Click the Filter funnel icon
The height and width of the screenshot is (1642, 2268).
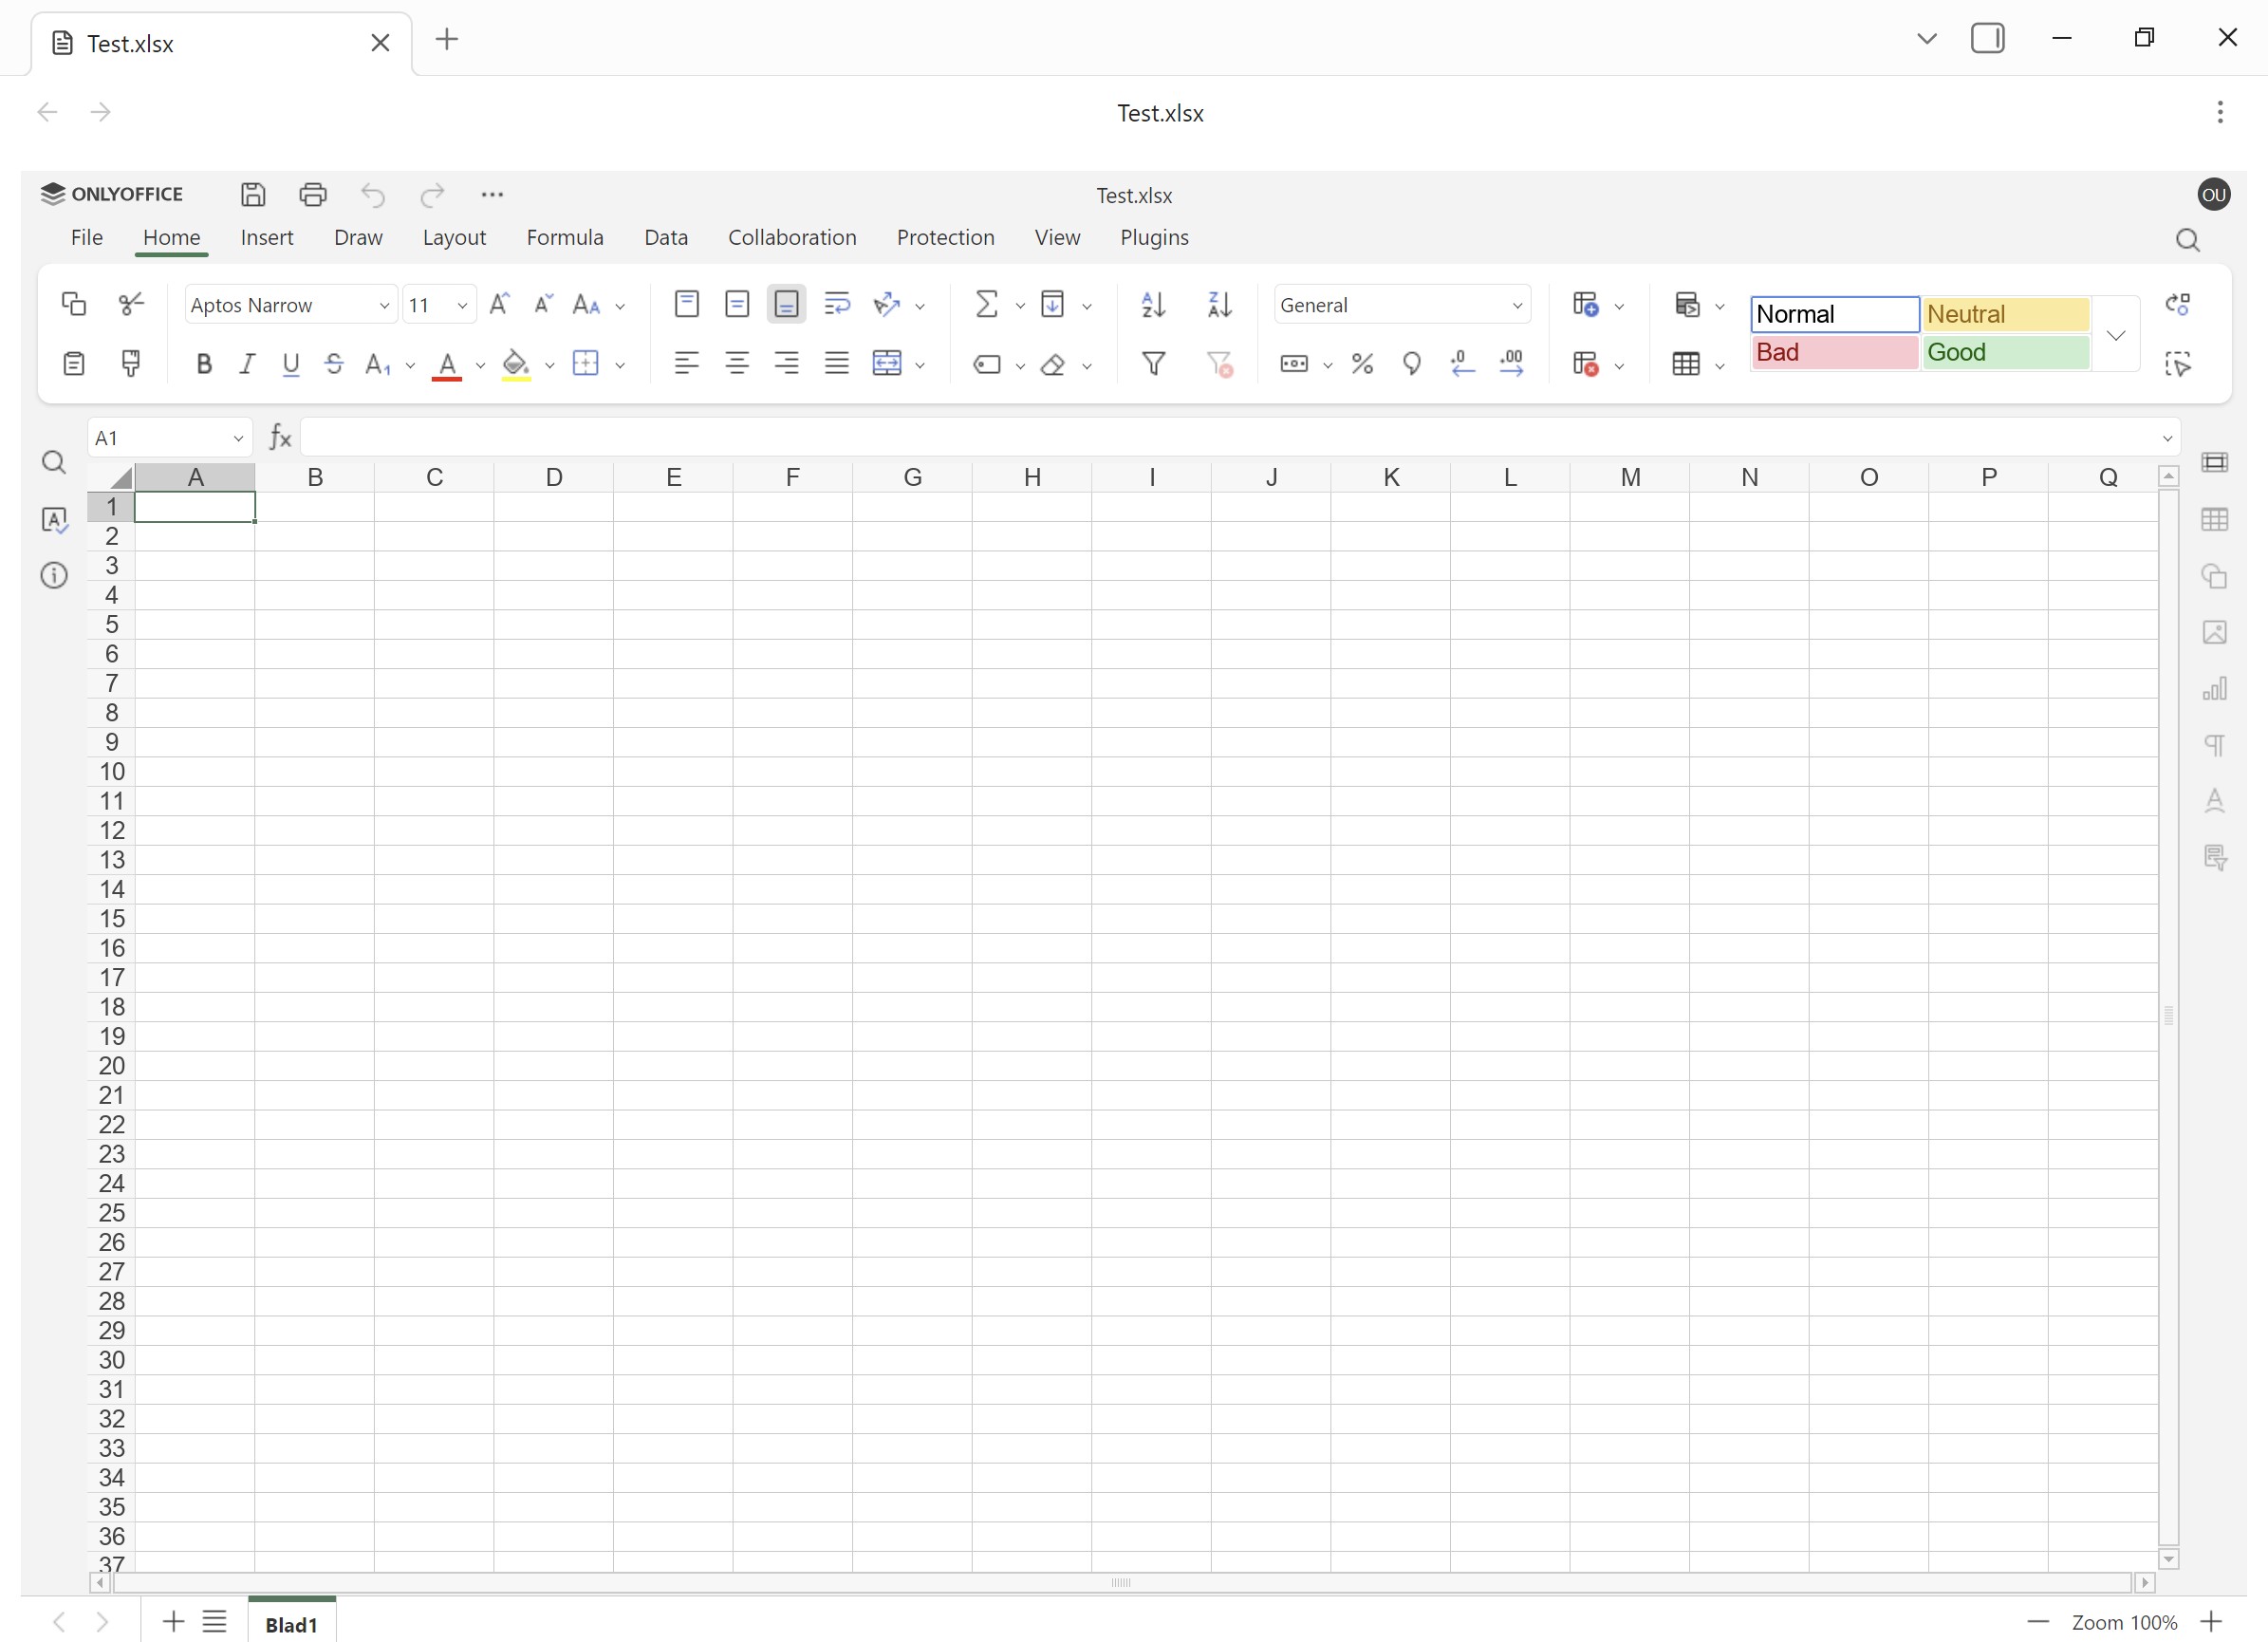(x=1153, y=364)
